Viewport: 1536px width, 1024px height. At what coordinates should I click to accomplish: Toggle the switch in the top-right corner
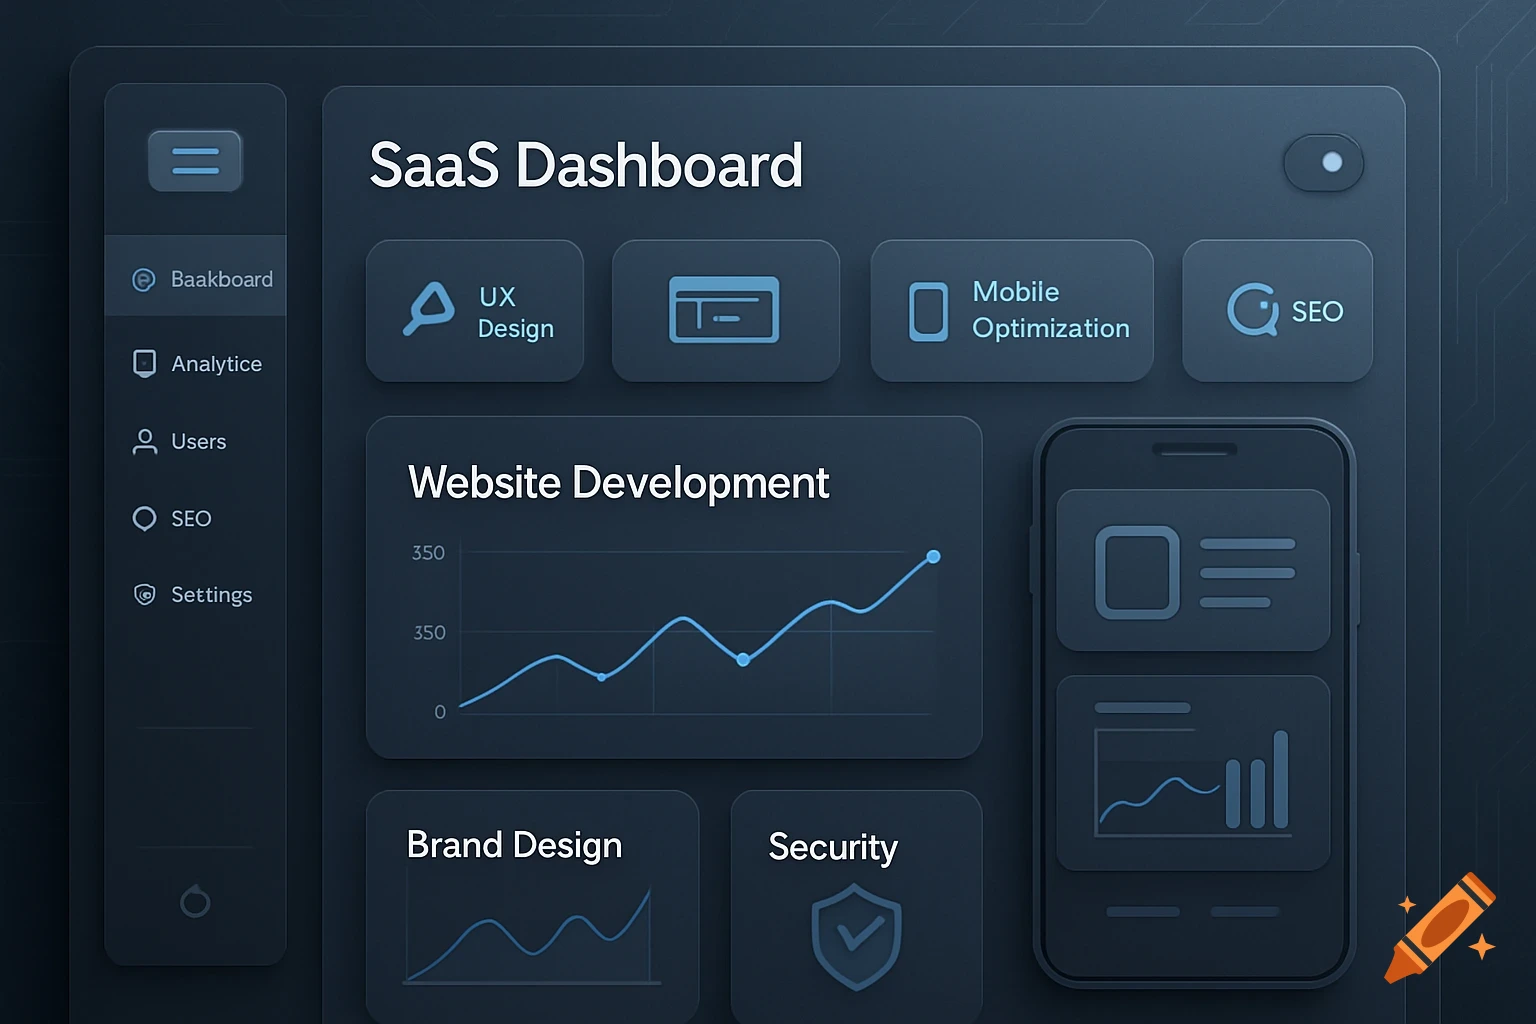click(x=1323, y=163)
